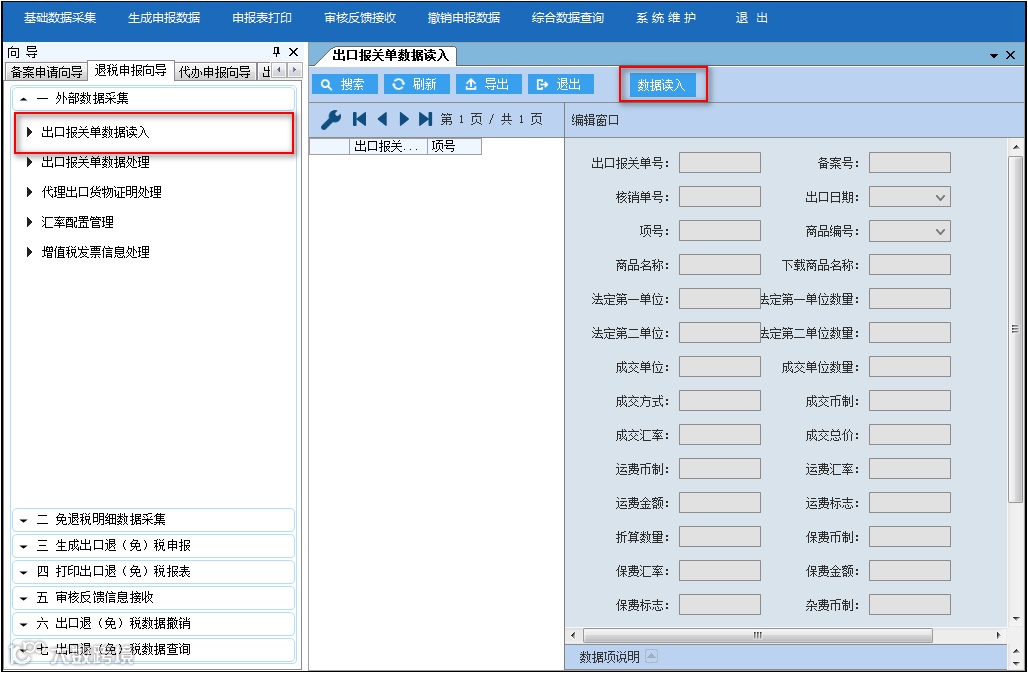This screenshot has height=673, width=1028.
Task: Click the 成交总价 input field
Action: [x=910, y=434]
